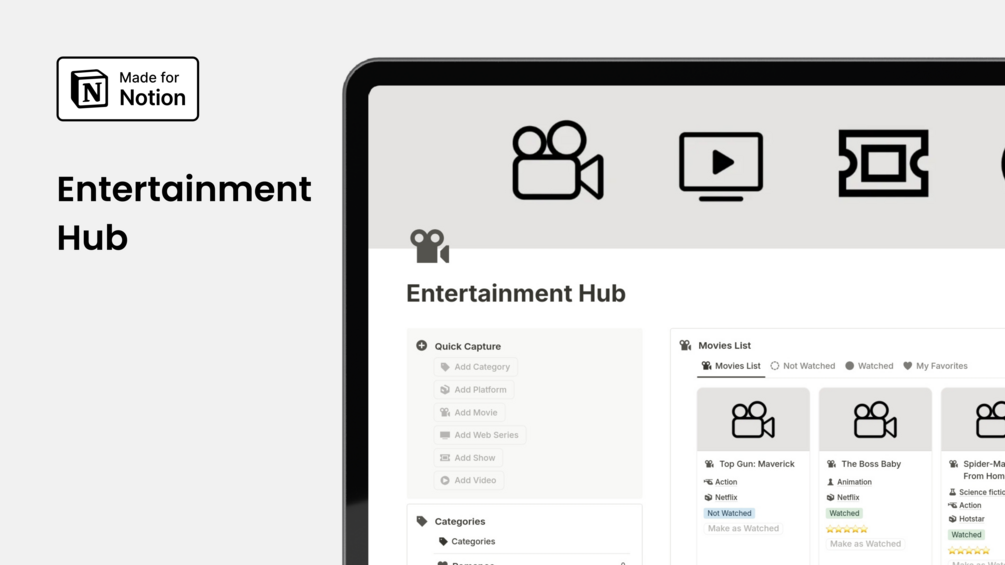Click the Categories tag icon

(421, 521)
